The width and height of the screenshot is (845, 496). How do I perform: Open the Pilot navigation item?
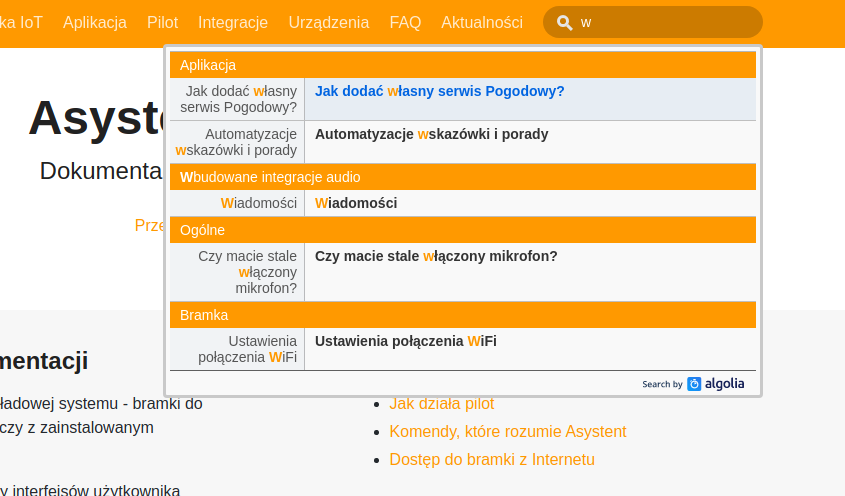162,22
